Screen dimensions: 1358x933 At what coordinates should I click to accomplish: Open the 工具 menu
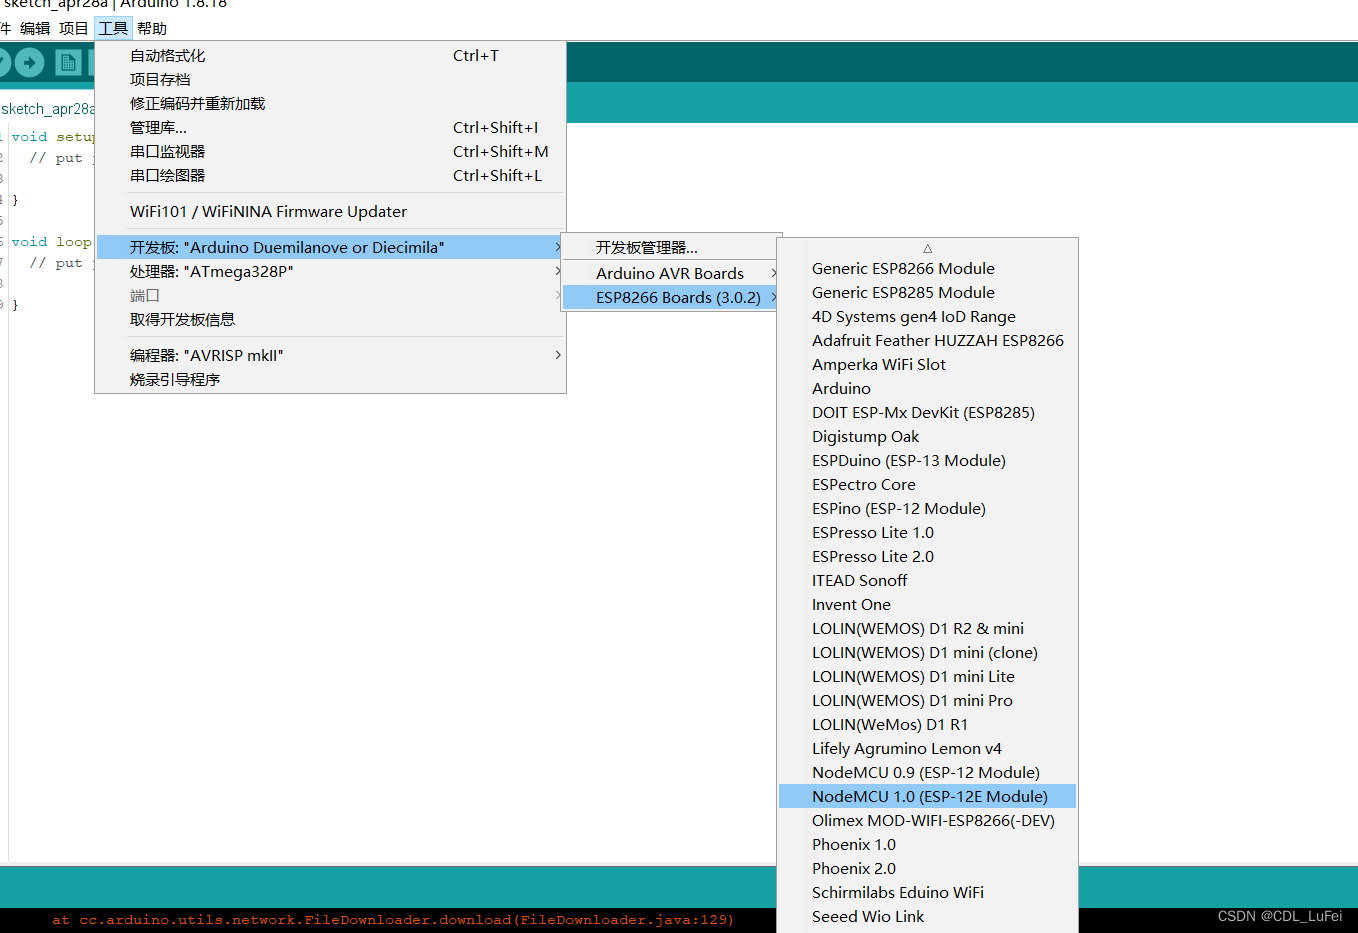(113, 28)
